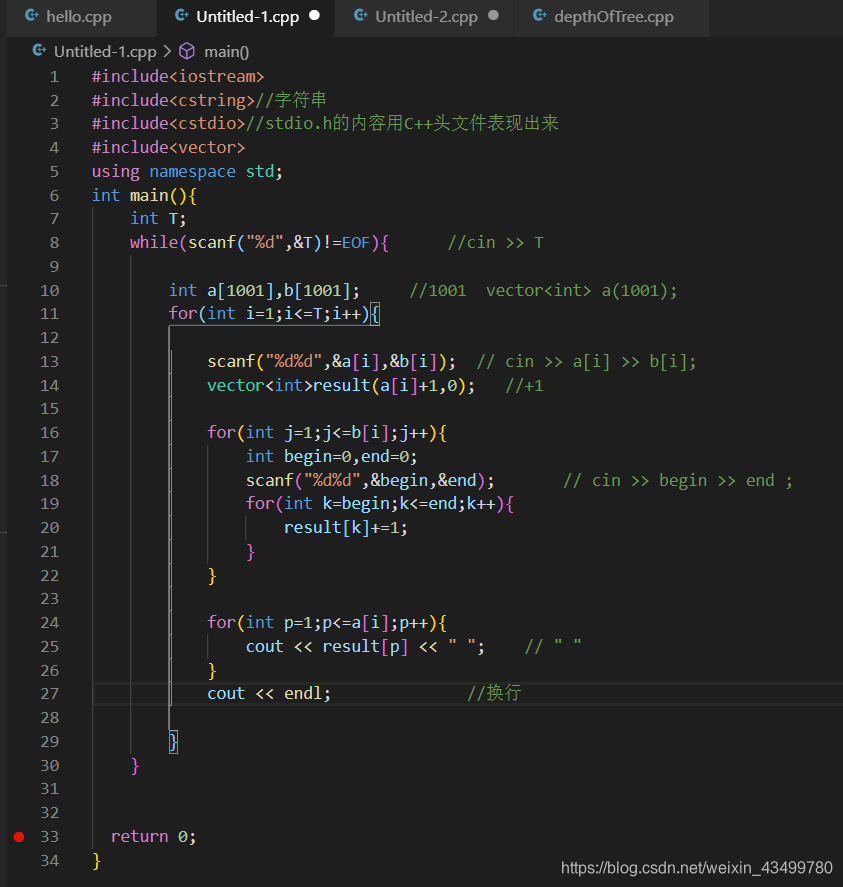Click the comment '//cin >> T'
This screenshot has height=887, width=843.
pos(496,243)
